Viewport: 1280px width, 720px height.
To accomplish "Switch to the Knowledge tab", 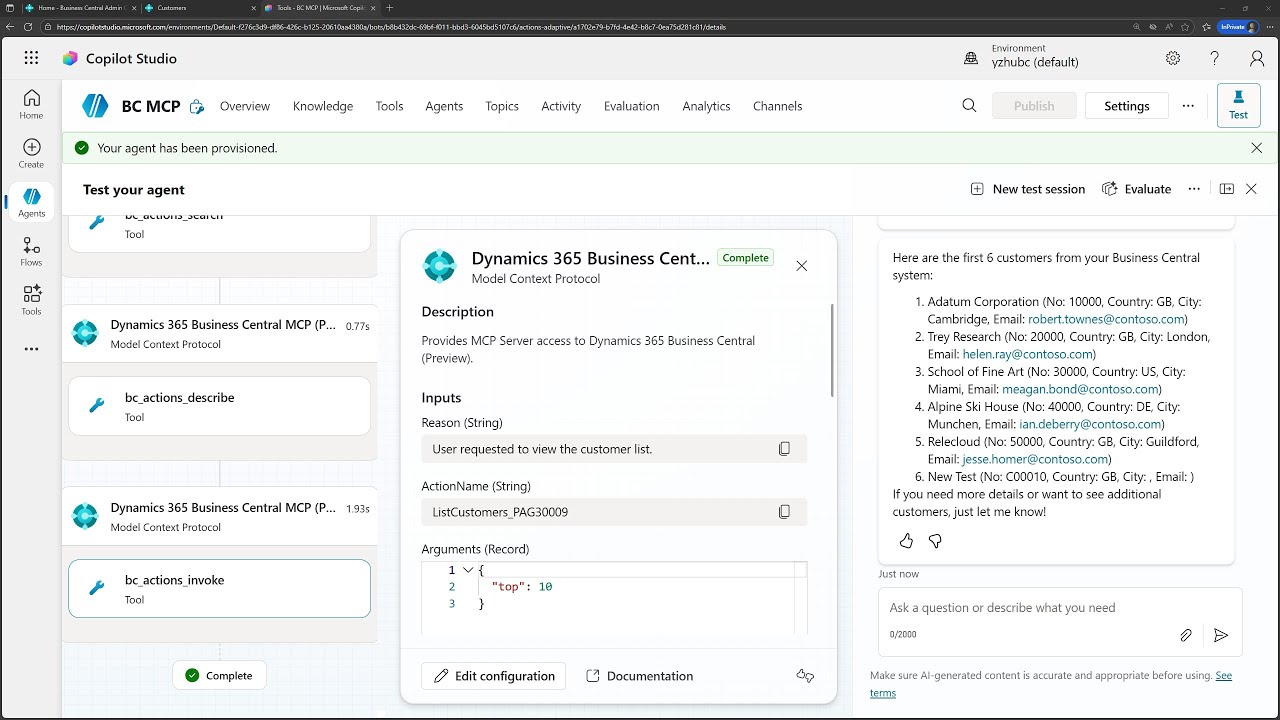I will [323, 106].
